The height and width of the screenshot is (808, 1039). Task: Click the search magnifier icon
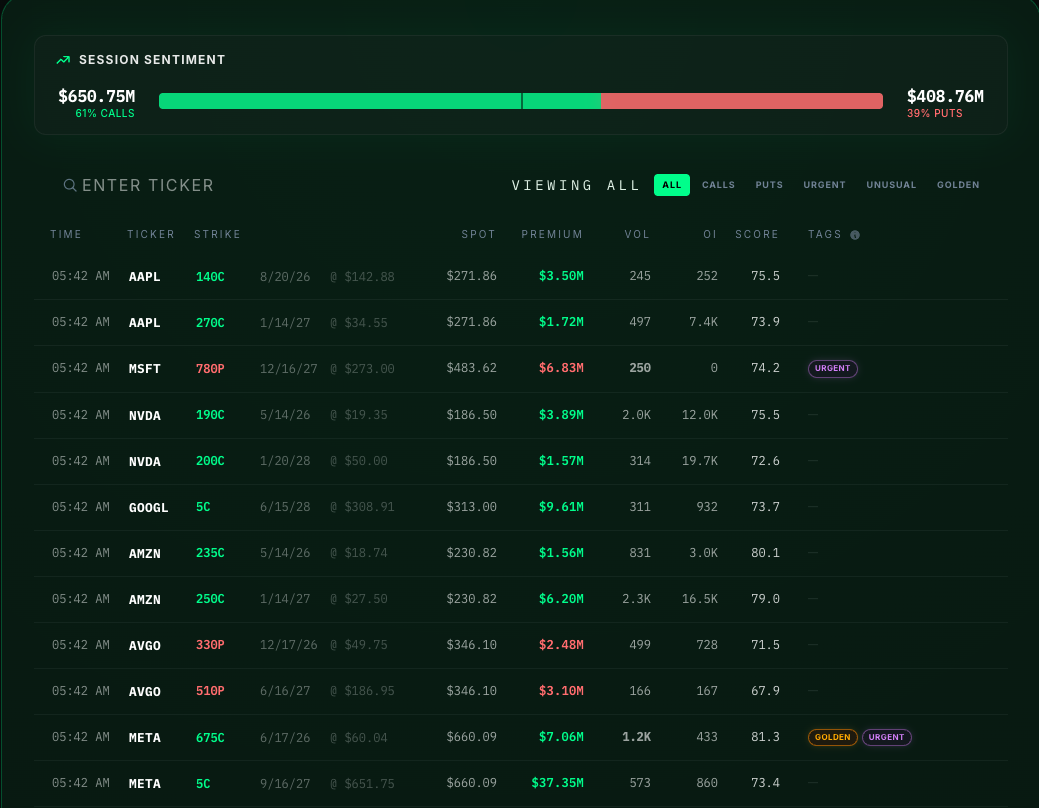(x=69, y=185)
